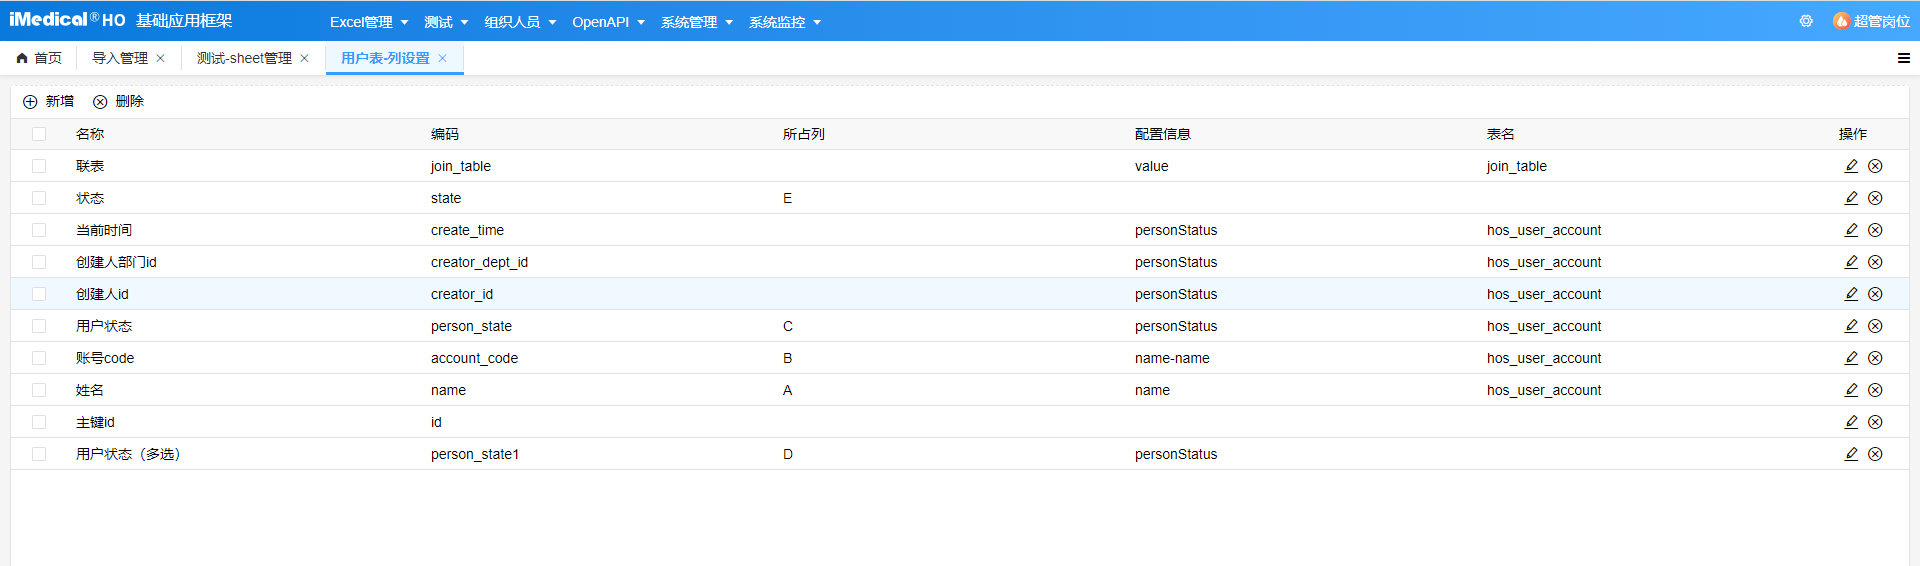Click the 新增 add button
This screenshot has width=1920, height=566.
[x=49, y=101]
